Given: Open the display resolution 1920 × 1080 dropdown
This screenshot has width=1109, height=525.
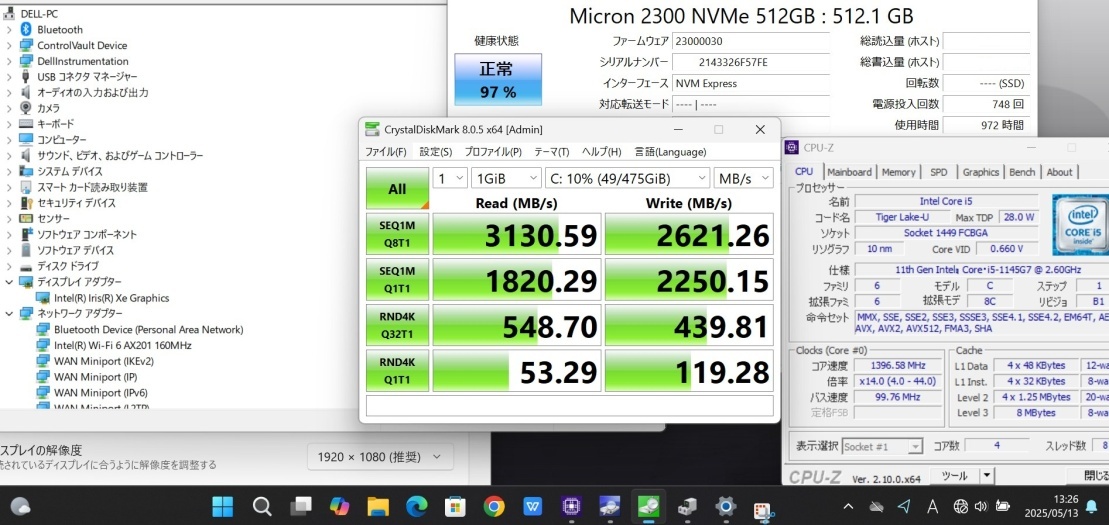Looking at the screenshot, I should (380, 456).
